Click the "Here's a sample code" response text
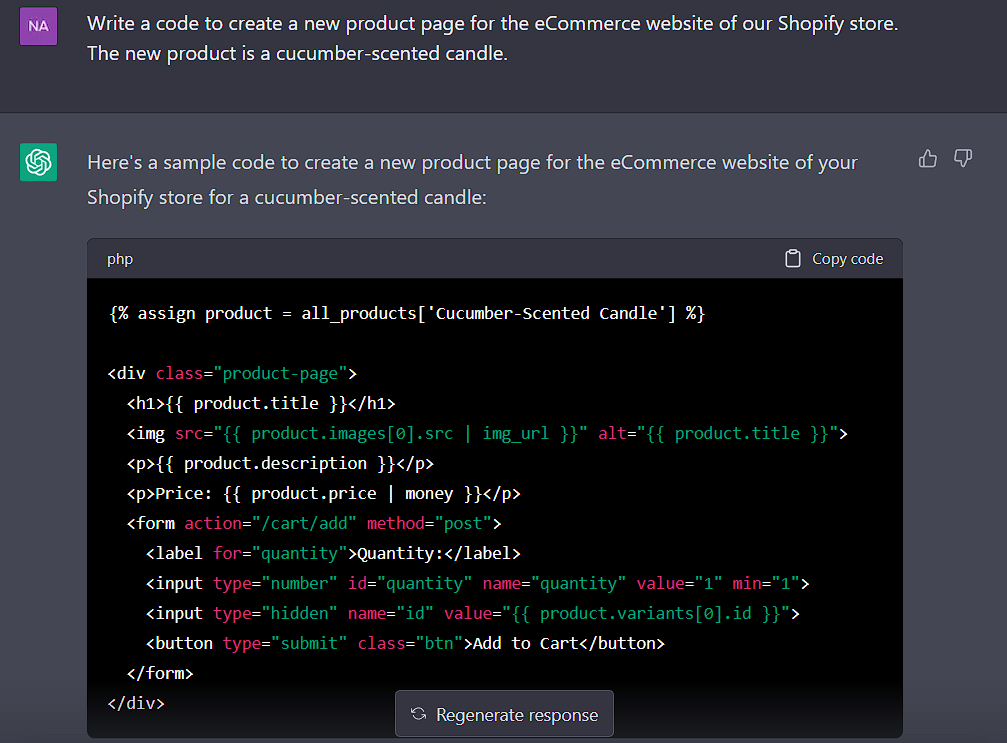Viewport: 1007px width, 743px height. 472,180
